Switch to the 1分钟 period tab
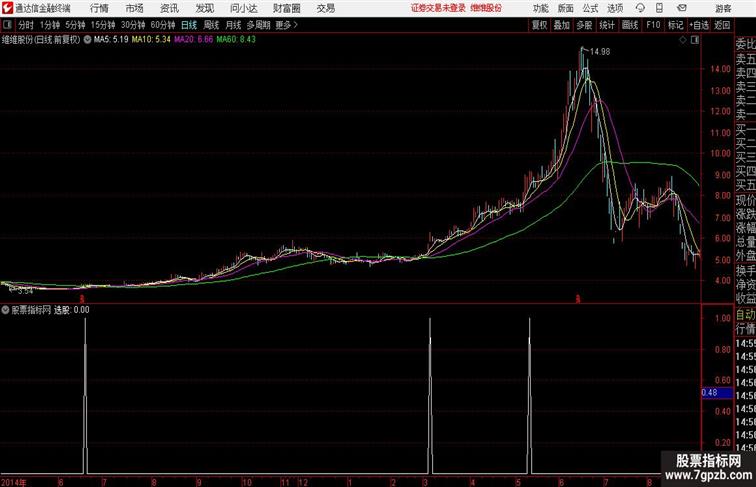Screen dimensions: 756x487 click(50, 25)
